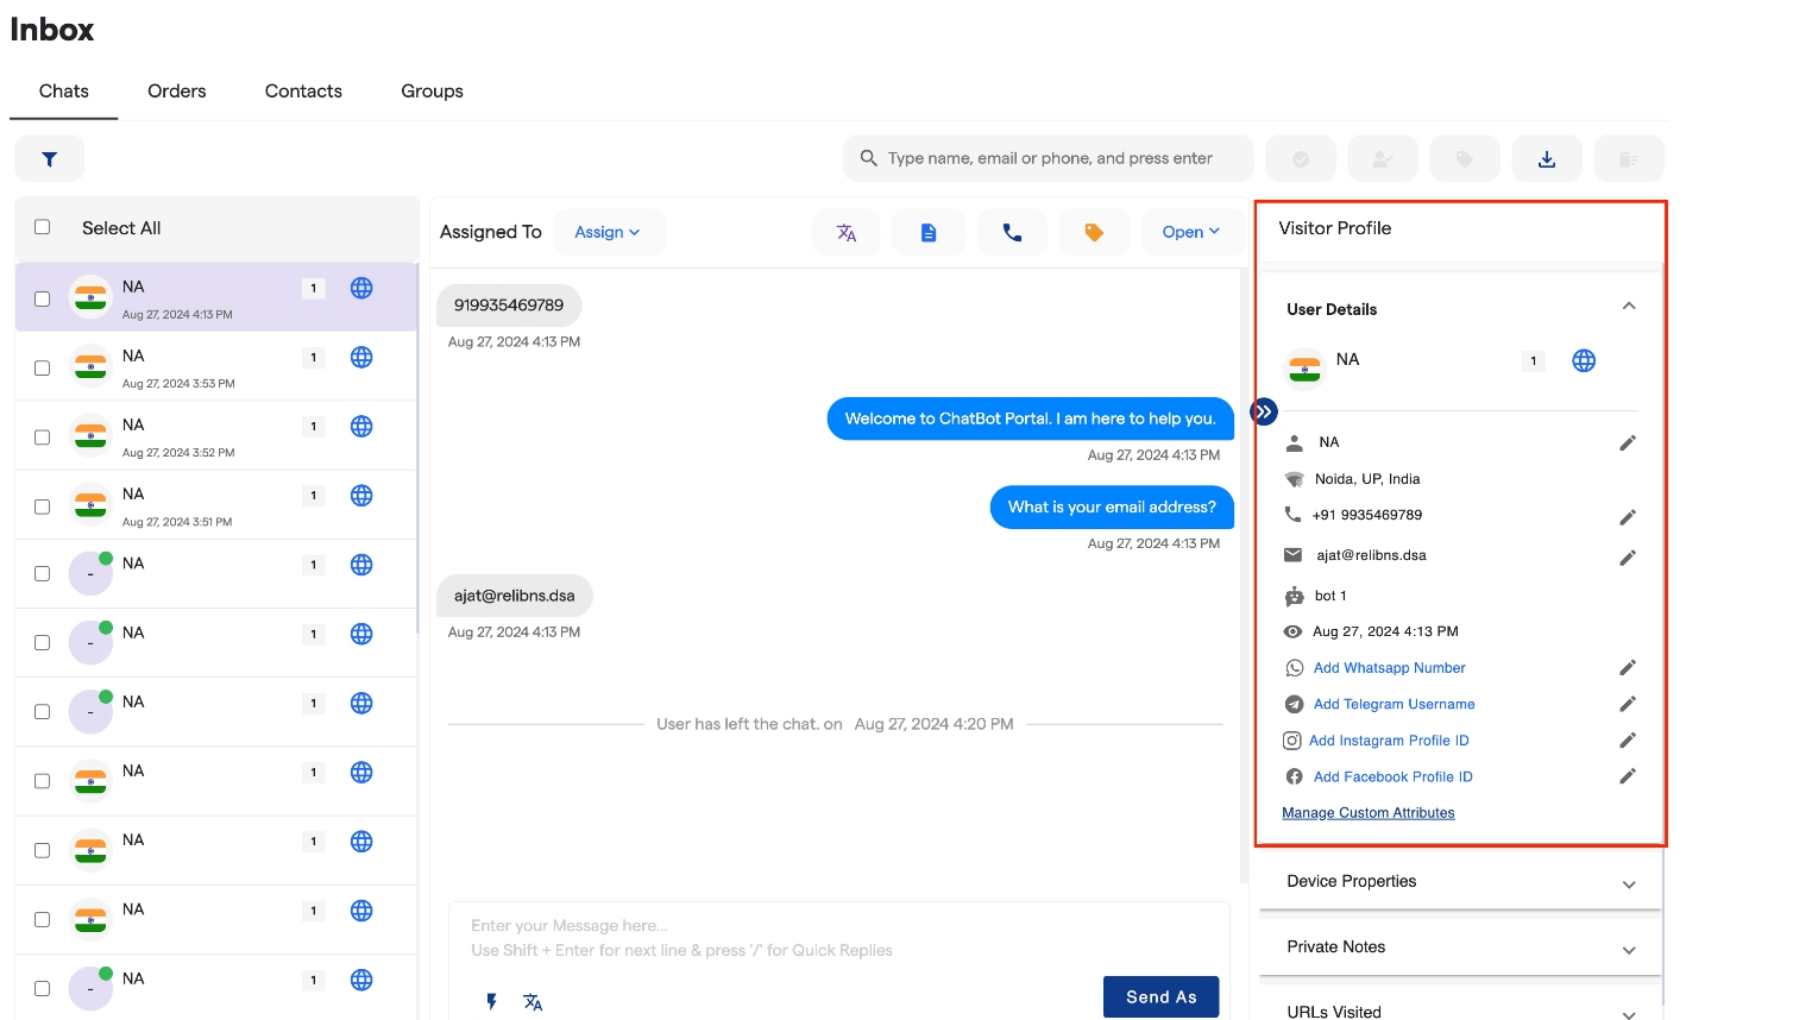Check the chat dated Aug 27 4:13 PM
The image size is (1806, 1020).
(42, 299)
